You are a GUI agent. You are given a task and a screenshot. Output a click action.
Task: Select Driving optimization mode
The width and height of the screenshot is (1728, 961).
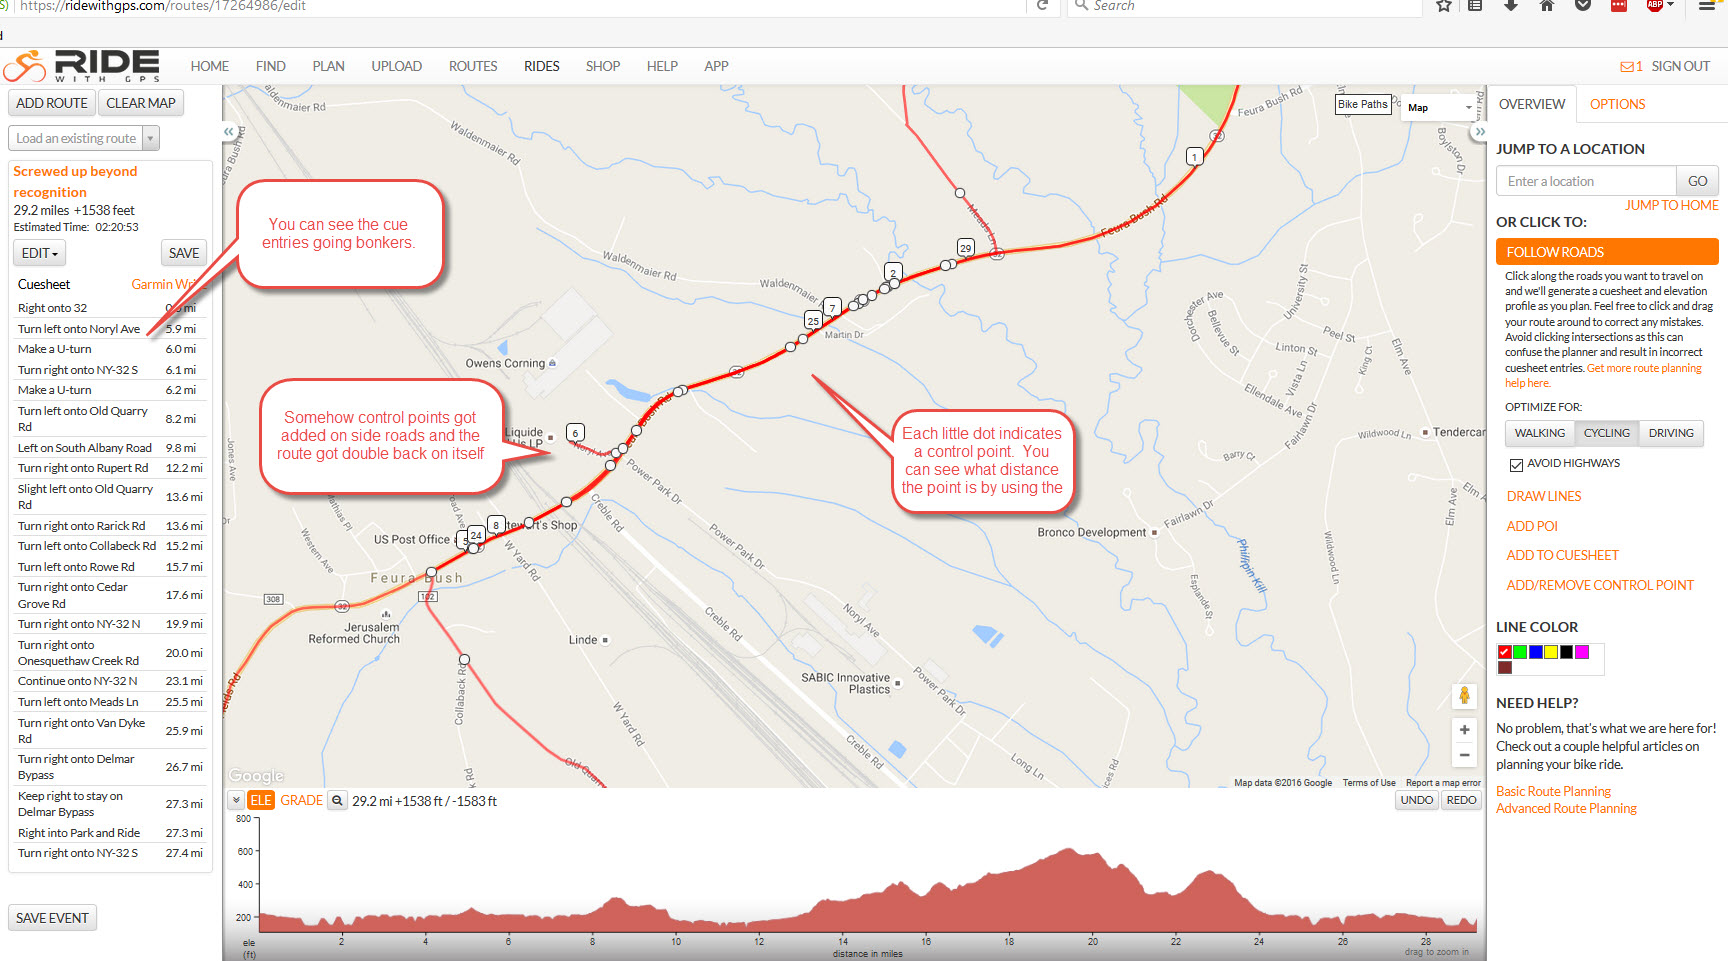coord(1671,433)
